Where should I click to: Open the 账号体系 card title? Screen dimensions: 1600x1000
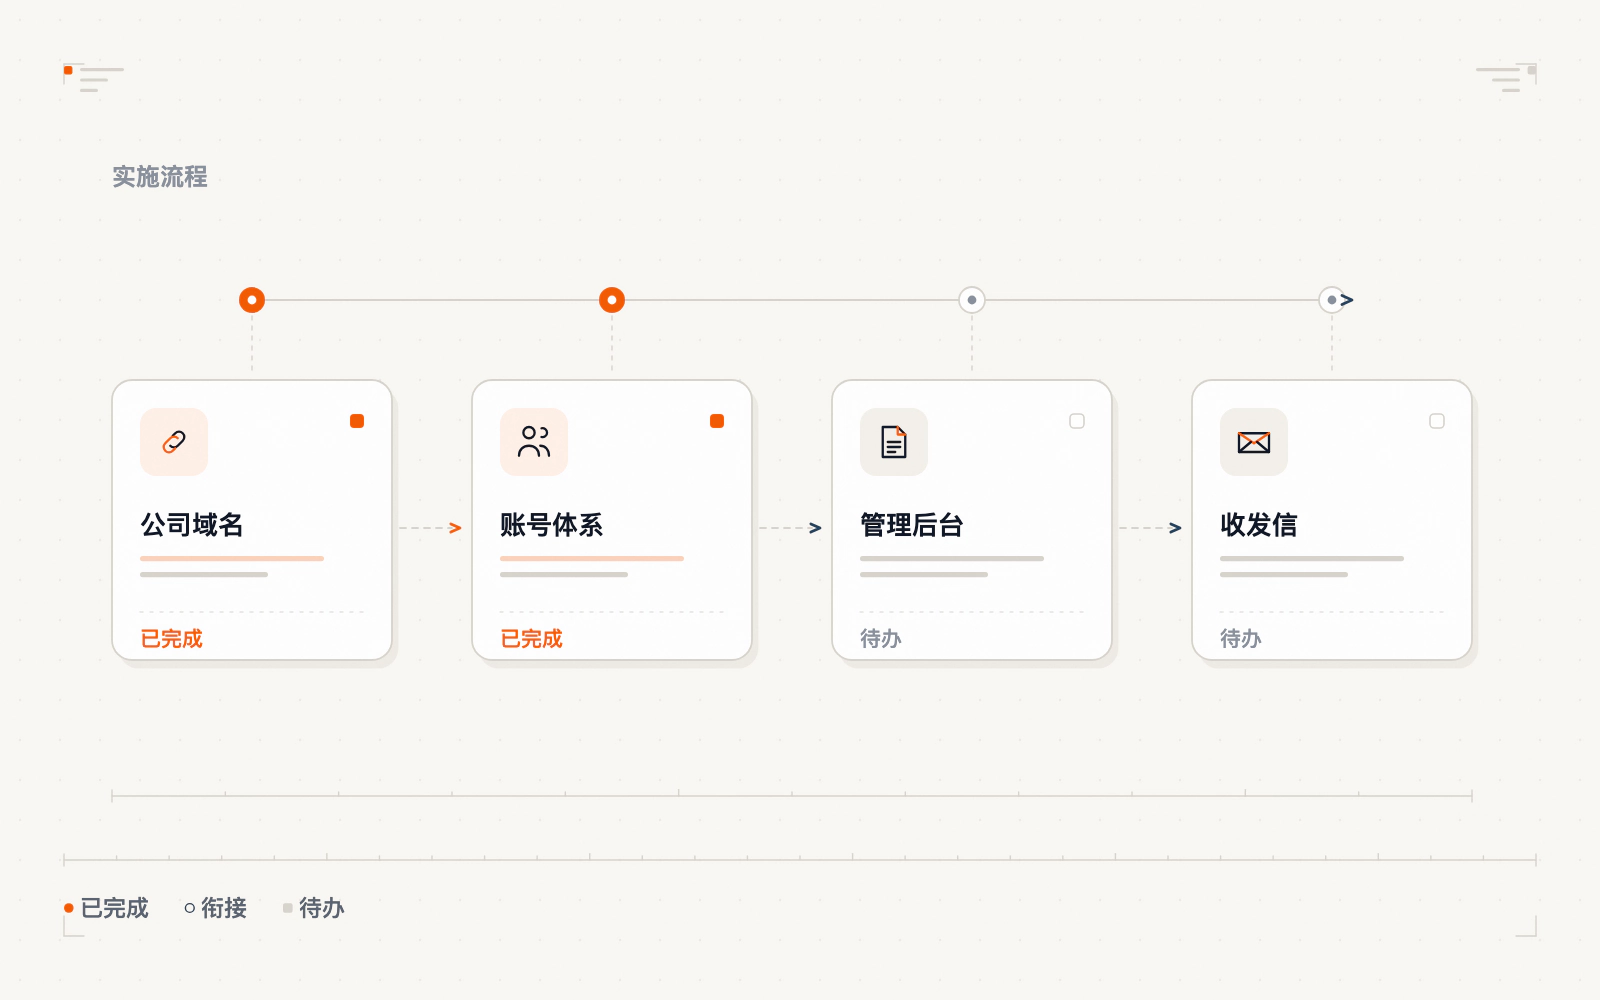coord(552,525)
